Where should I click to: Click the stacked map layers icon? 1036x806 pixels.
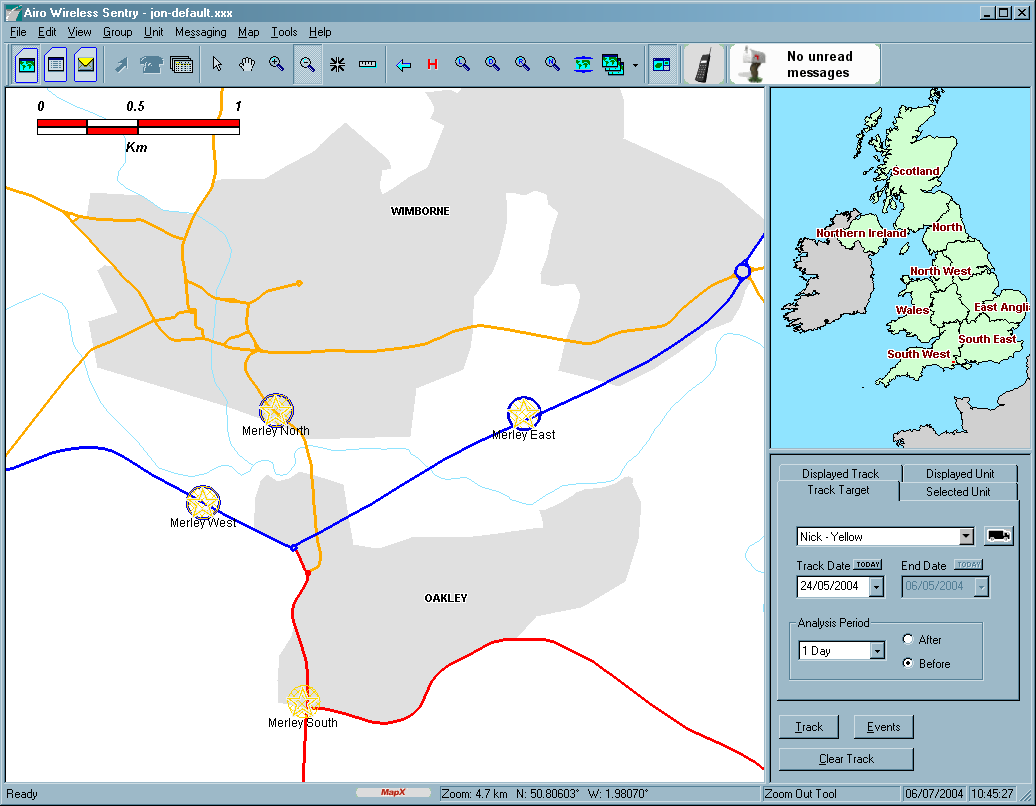click(x=613, y=64)
